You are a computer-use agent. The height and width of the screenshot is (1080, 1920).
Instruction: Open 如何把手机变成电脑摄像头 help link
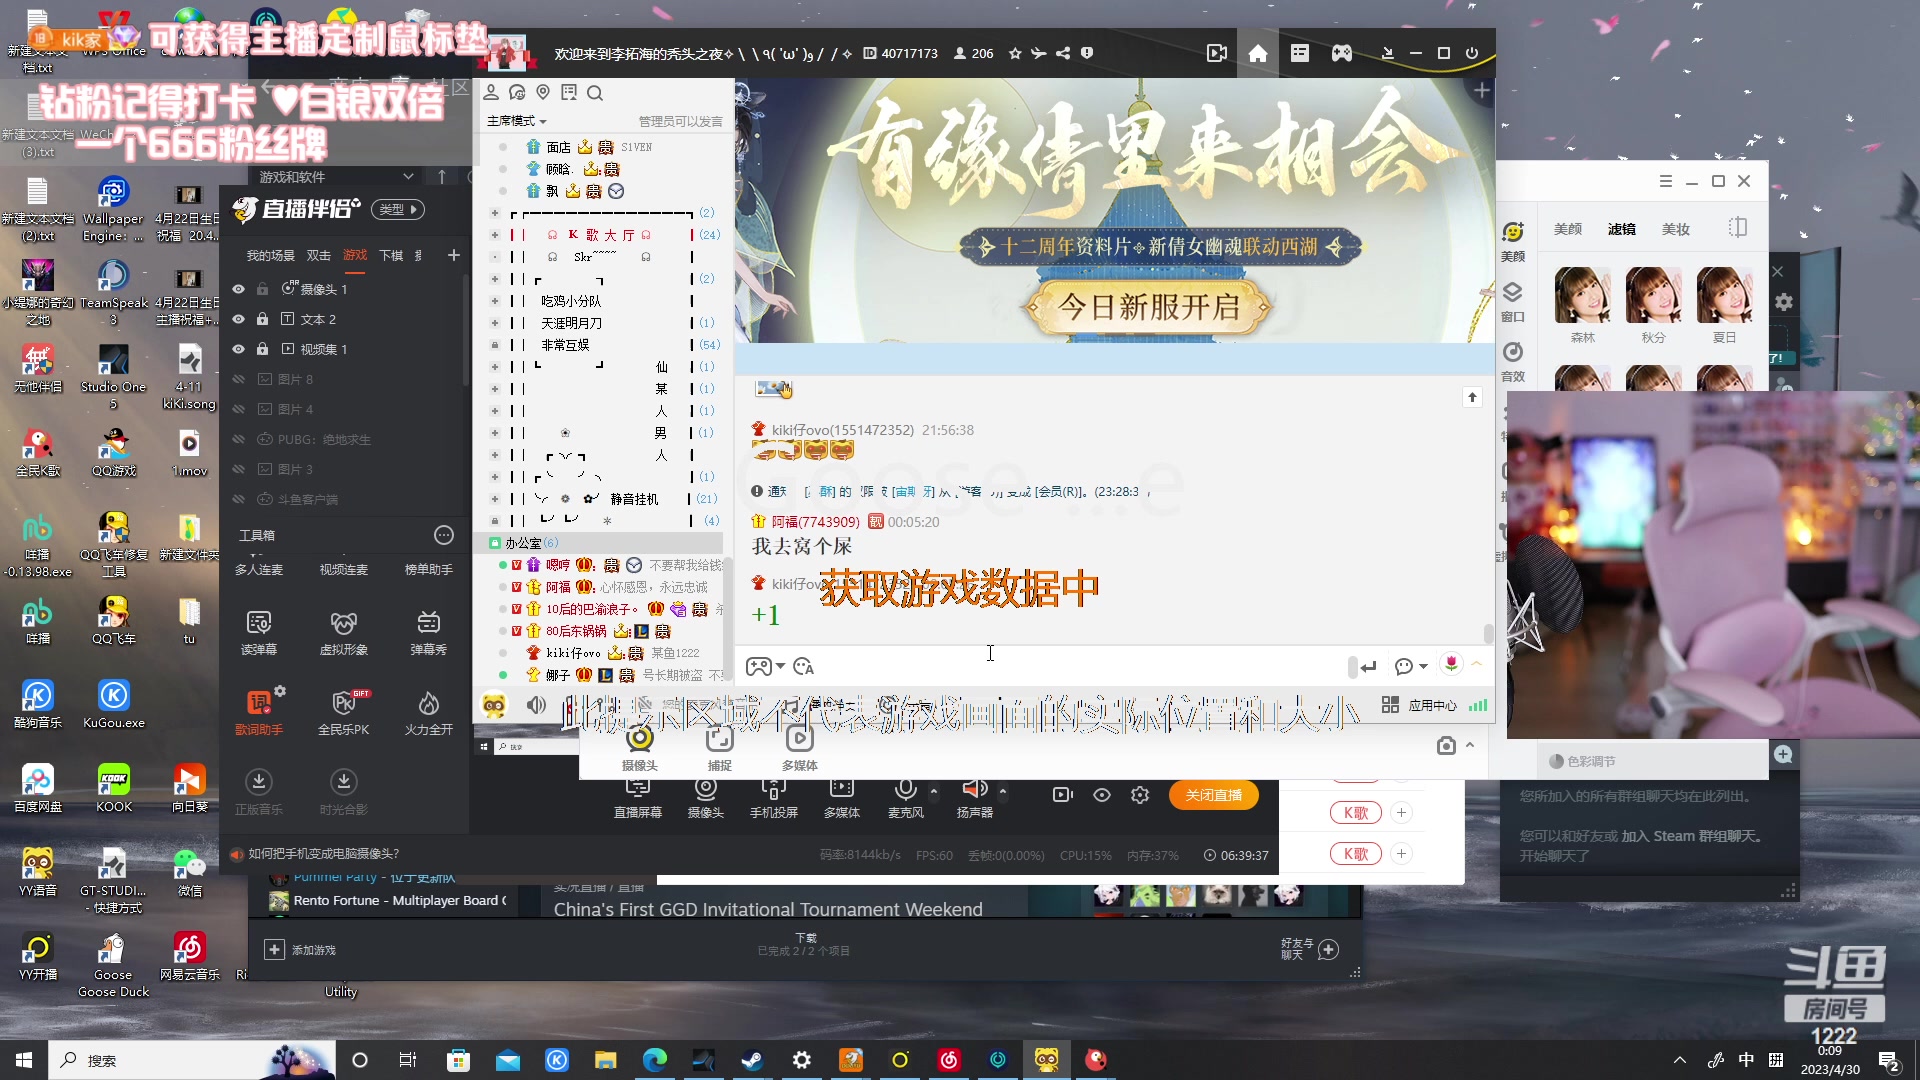pos(324,854)
